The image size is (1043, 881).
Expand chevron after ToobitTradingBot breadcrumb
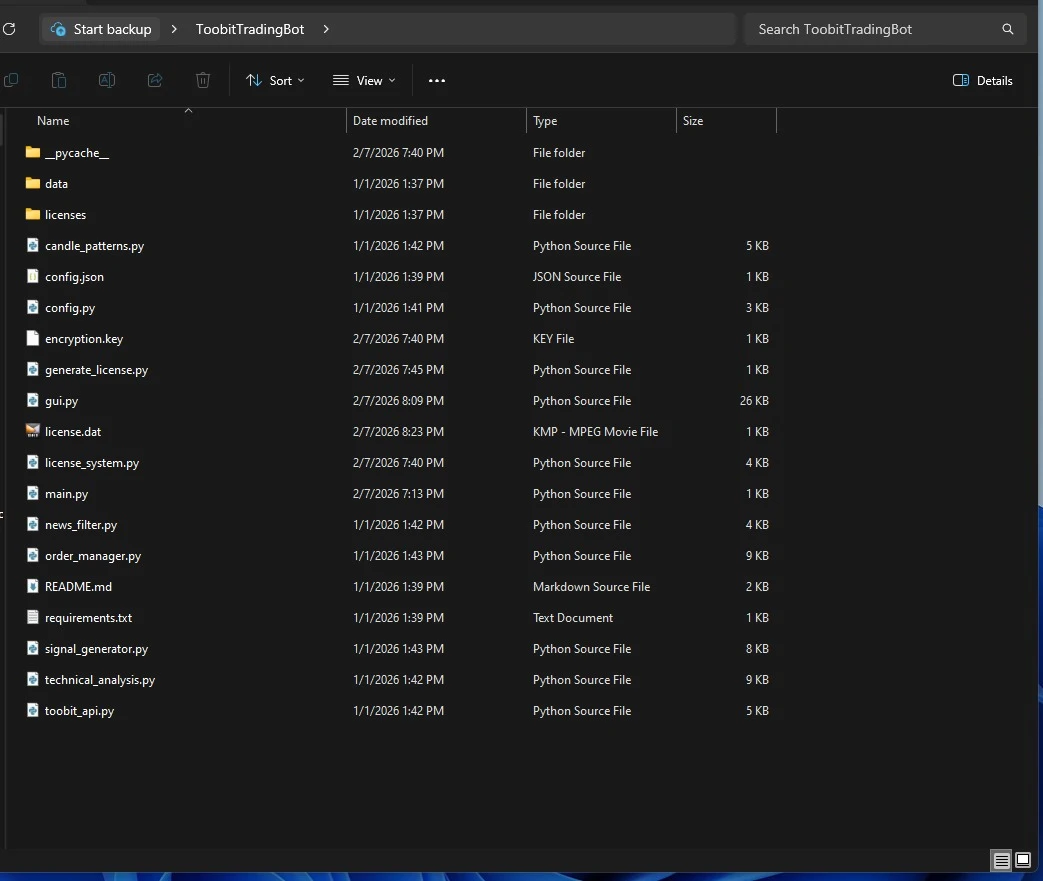point(326,29)
